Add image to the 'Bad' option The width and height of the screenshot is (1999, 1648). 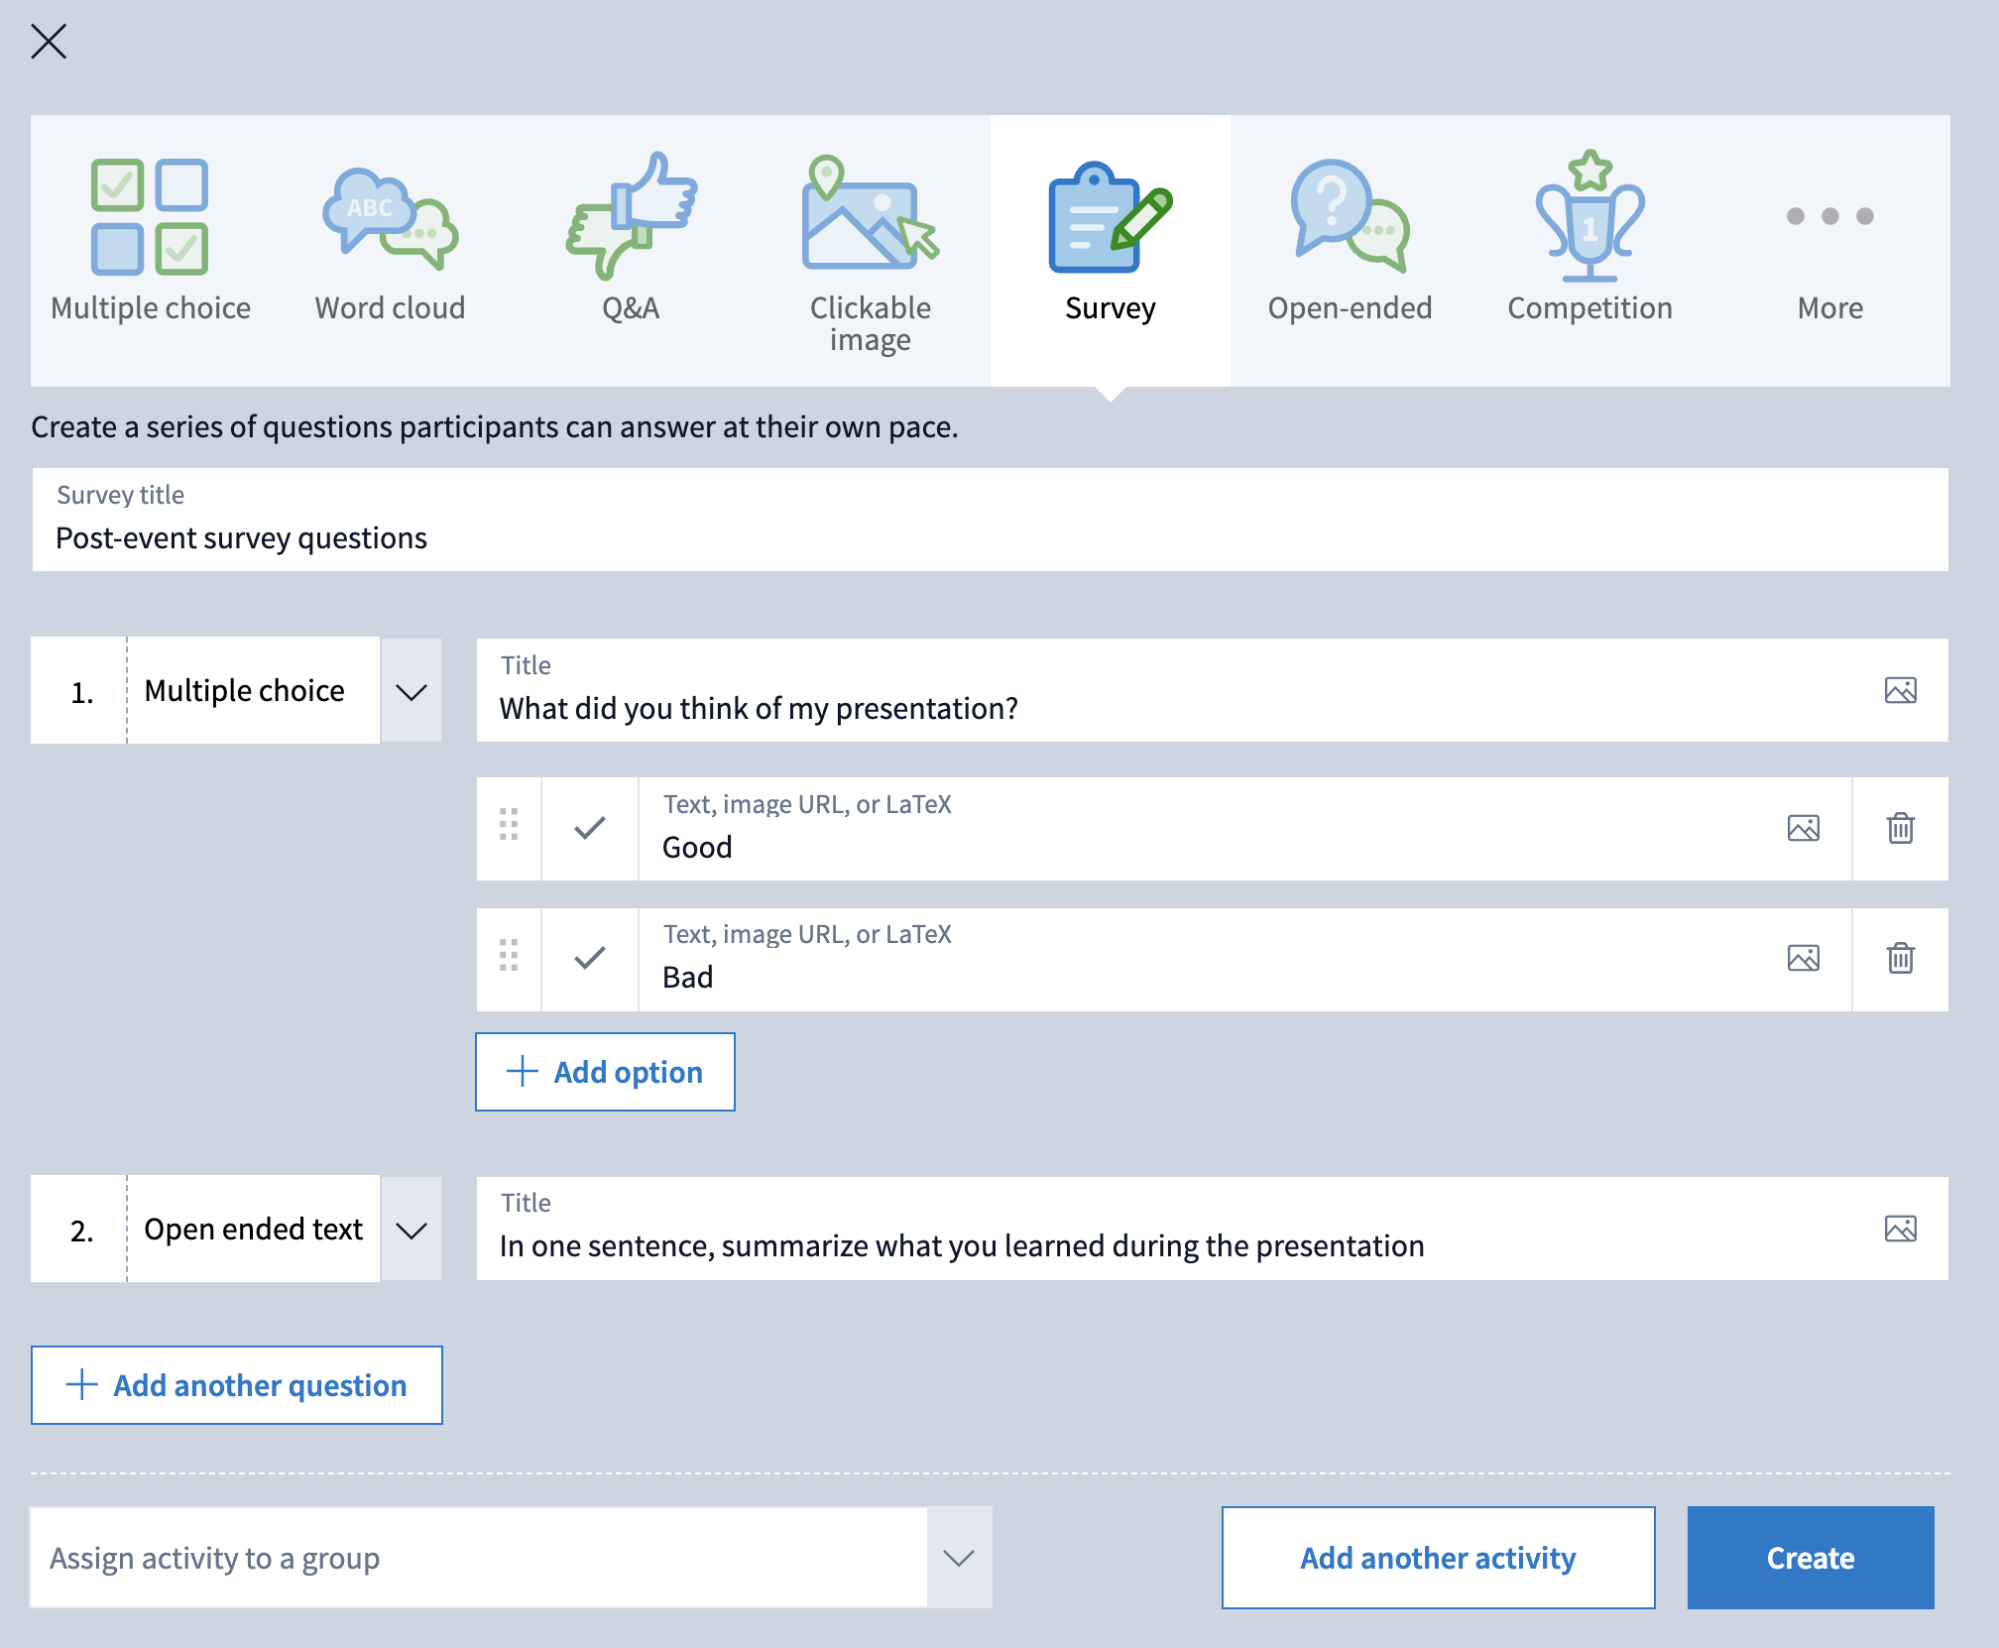(1803, 958)
